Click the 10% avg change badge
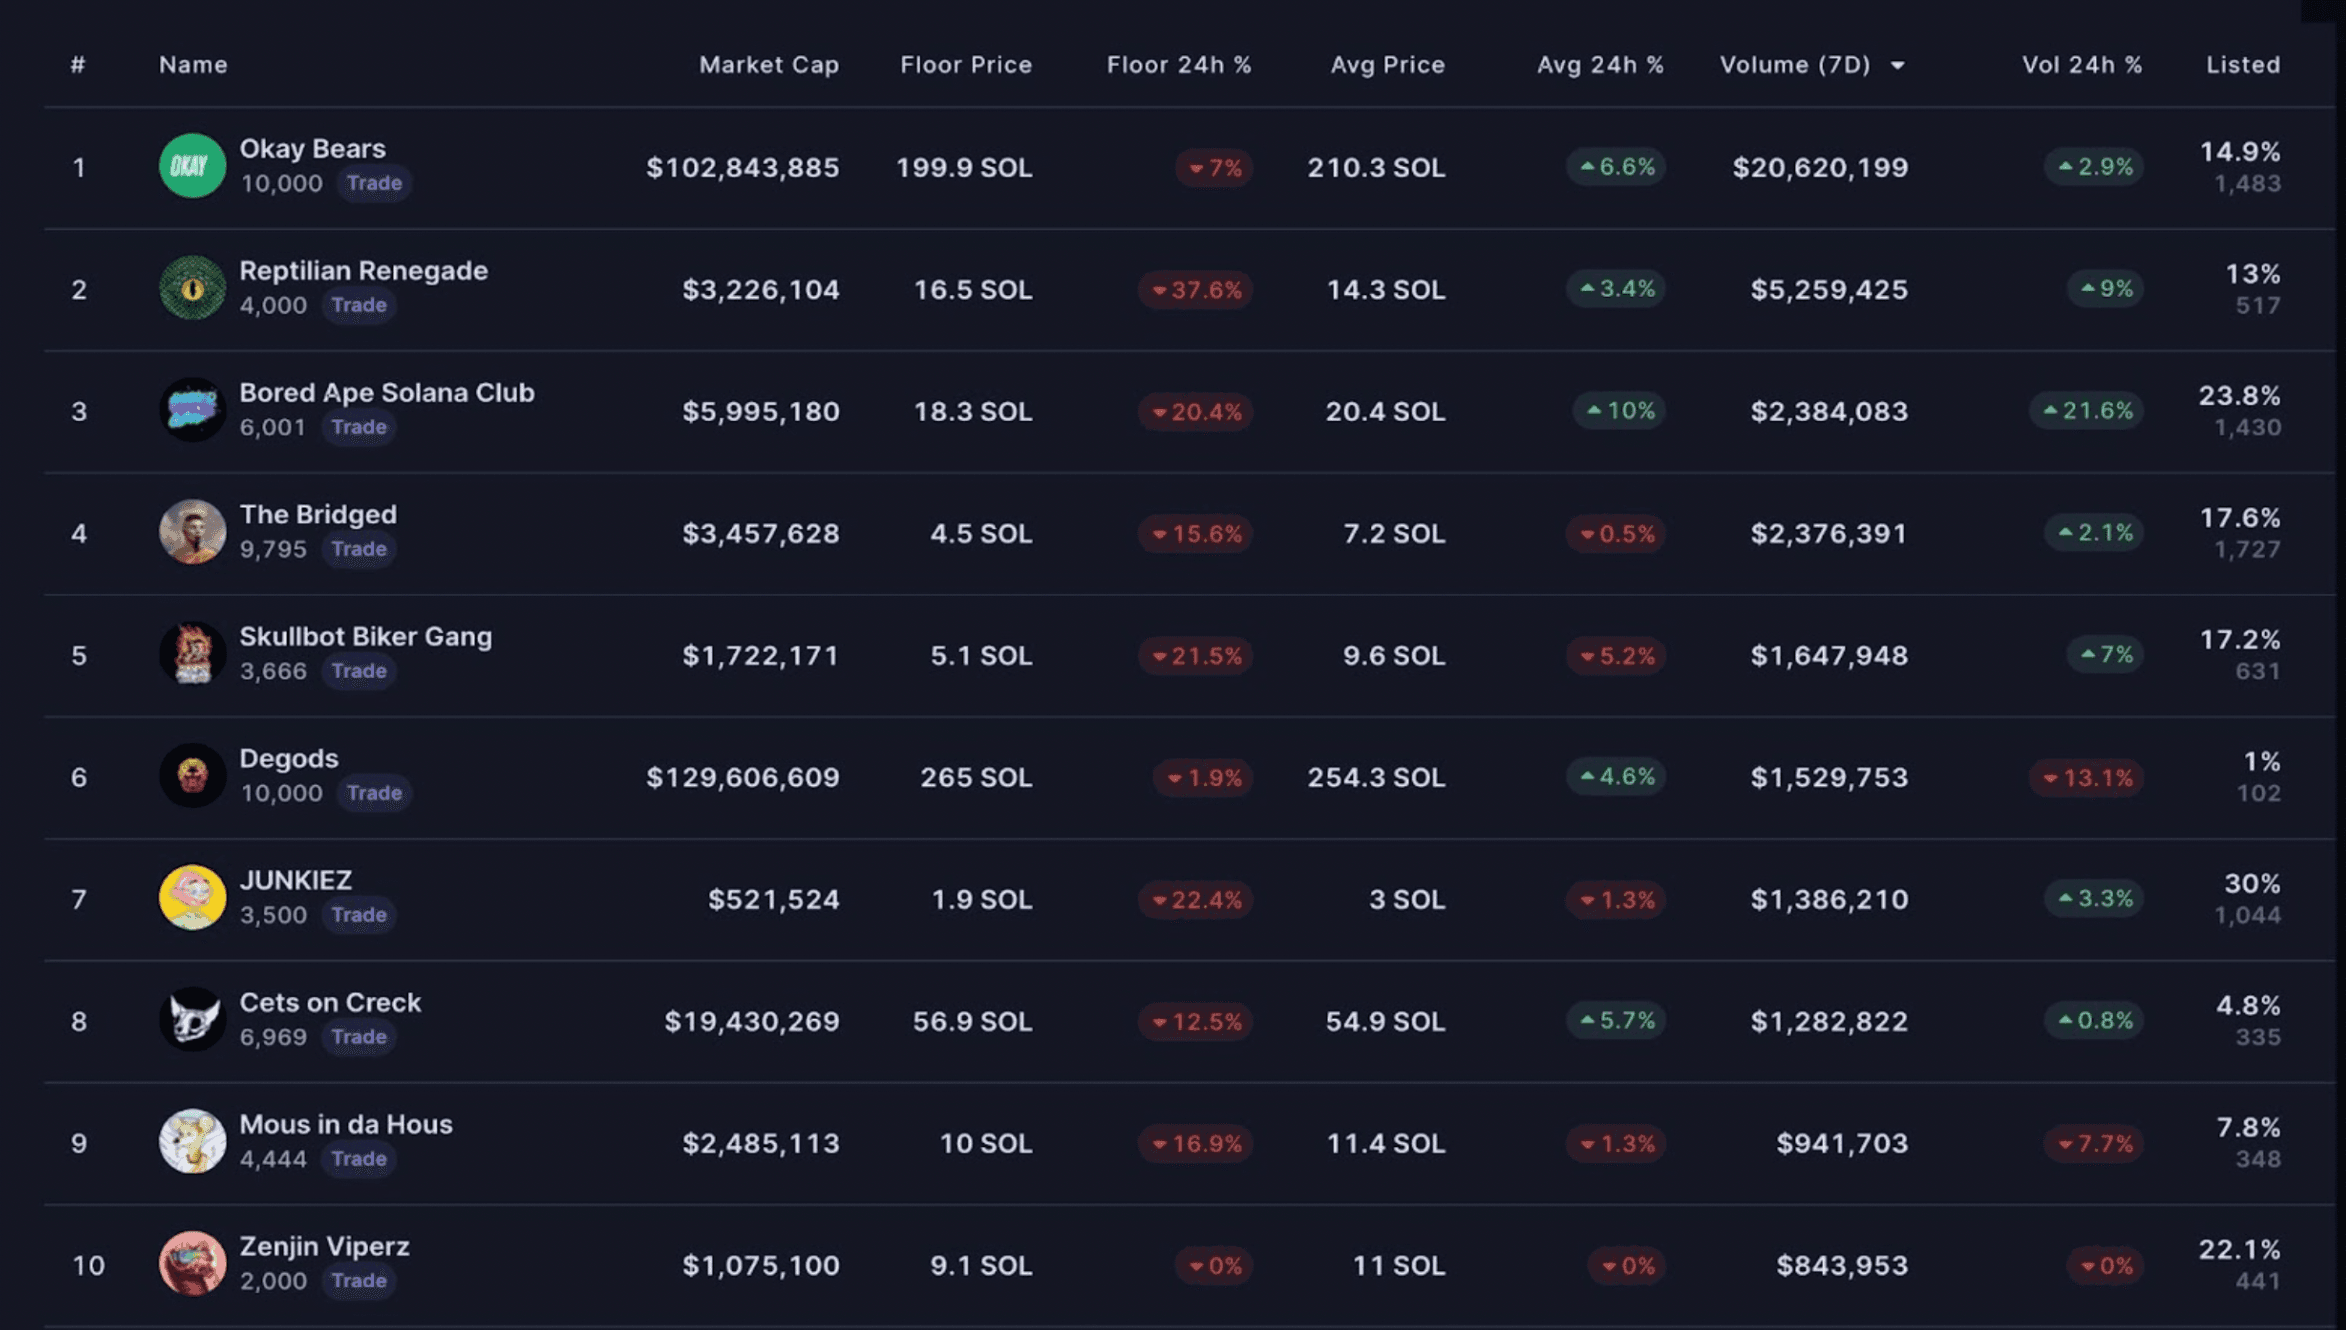Image resolution: width=2346 pixels, height=1330 pixels. coord(1619,411)
